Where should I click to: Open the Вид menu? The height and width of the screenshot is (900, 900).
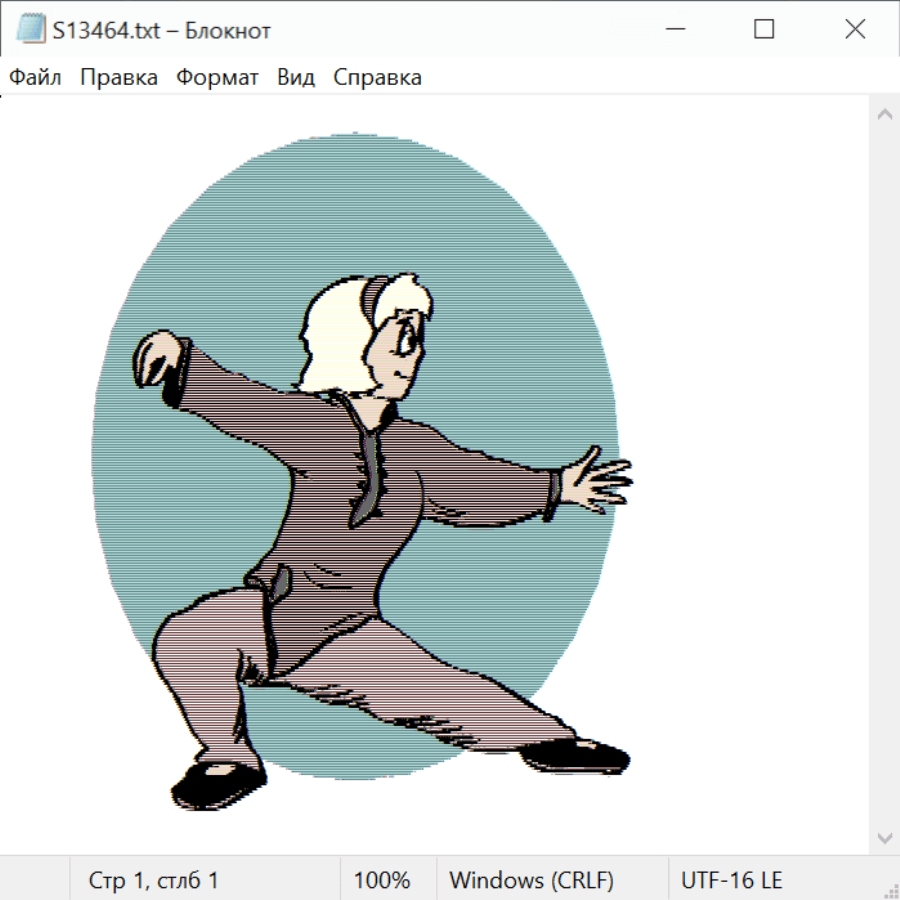tap(296, 78)
